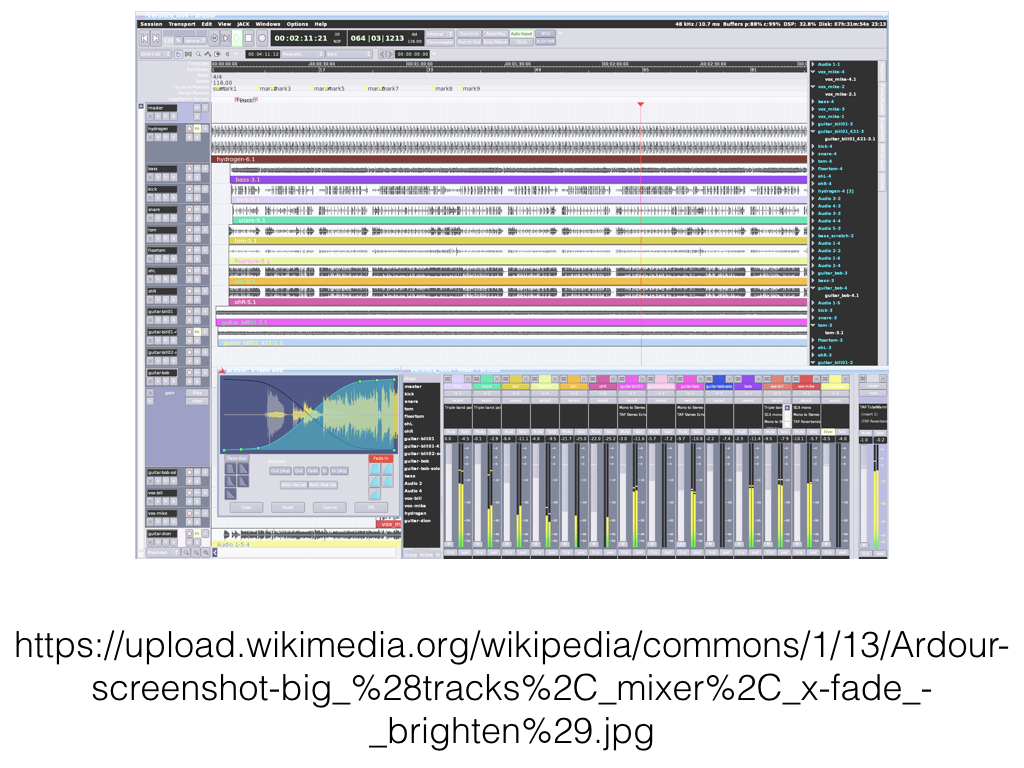
Task: Select the hydrogen-6.1 region bar
Action: point(509,159)
